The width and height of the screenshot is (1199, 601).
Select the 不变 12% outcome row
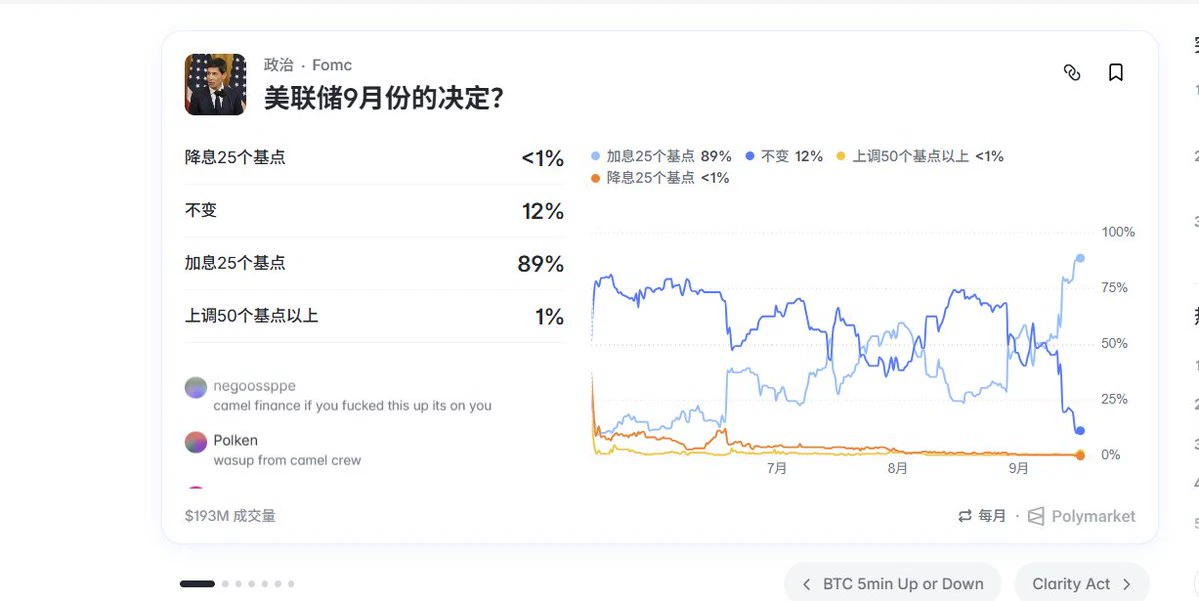375,211
